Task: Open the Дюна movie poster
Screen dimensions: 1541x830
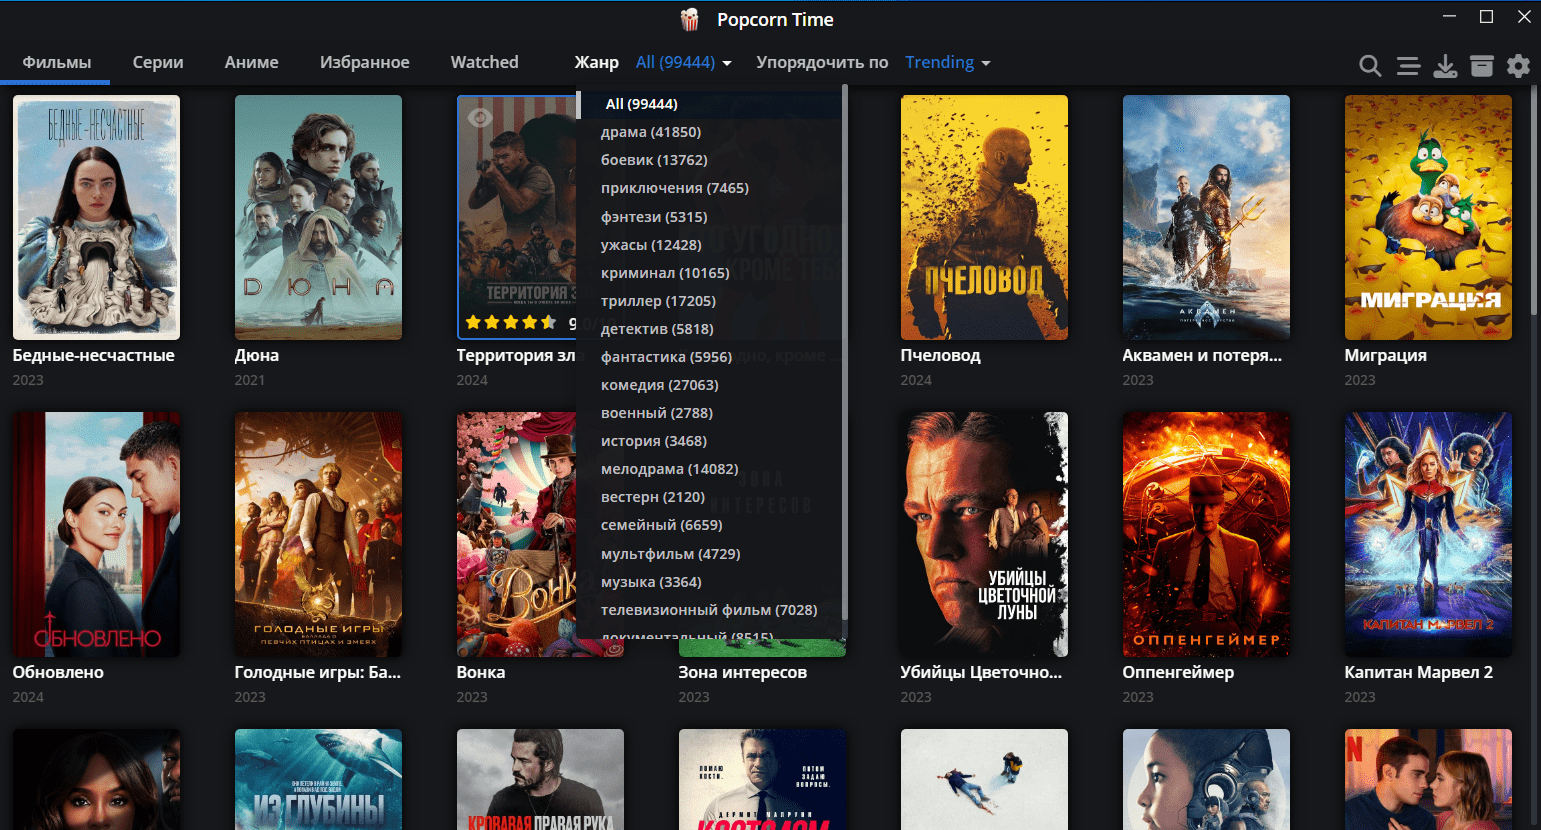Action: (x=318, y=217)
